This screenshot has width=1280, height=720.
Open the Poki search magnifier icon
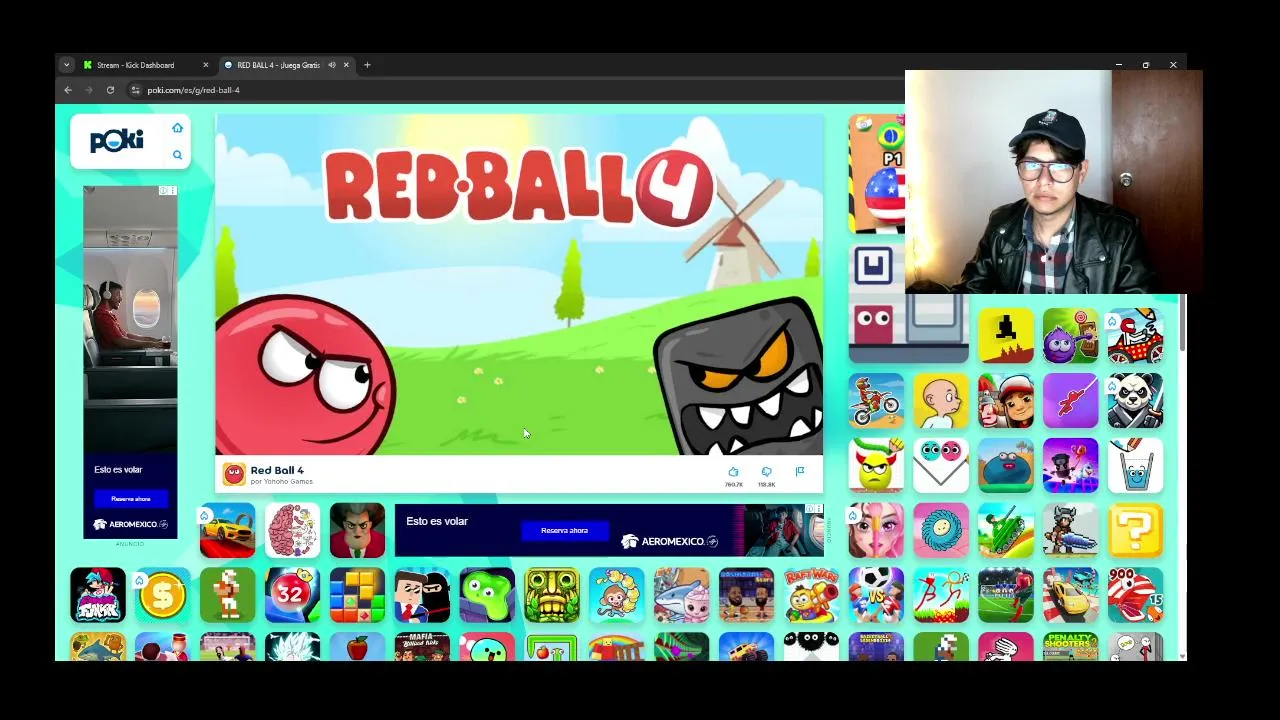(177, 155)
